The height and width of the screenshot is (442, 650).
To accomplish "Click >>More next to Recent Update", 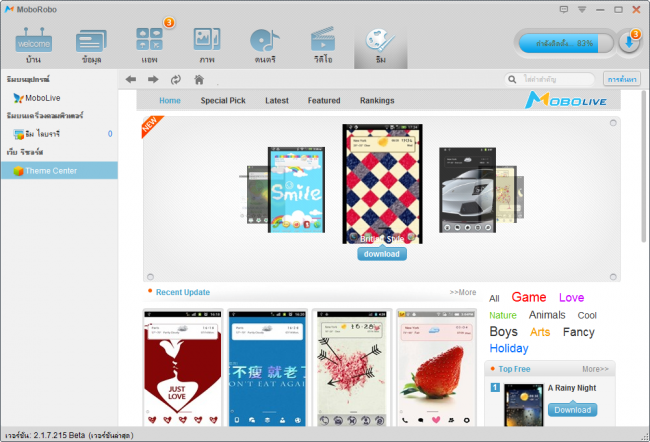I will [x=463, y=292].
